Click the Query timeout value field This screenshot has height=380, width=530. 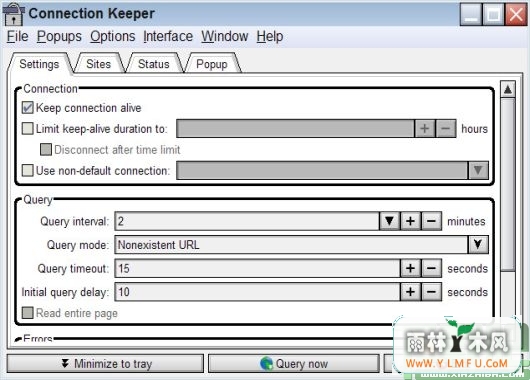pyautogui.click(x=257, y=268)
